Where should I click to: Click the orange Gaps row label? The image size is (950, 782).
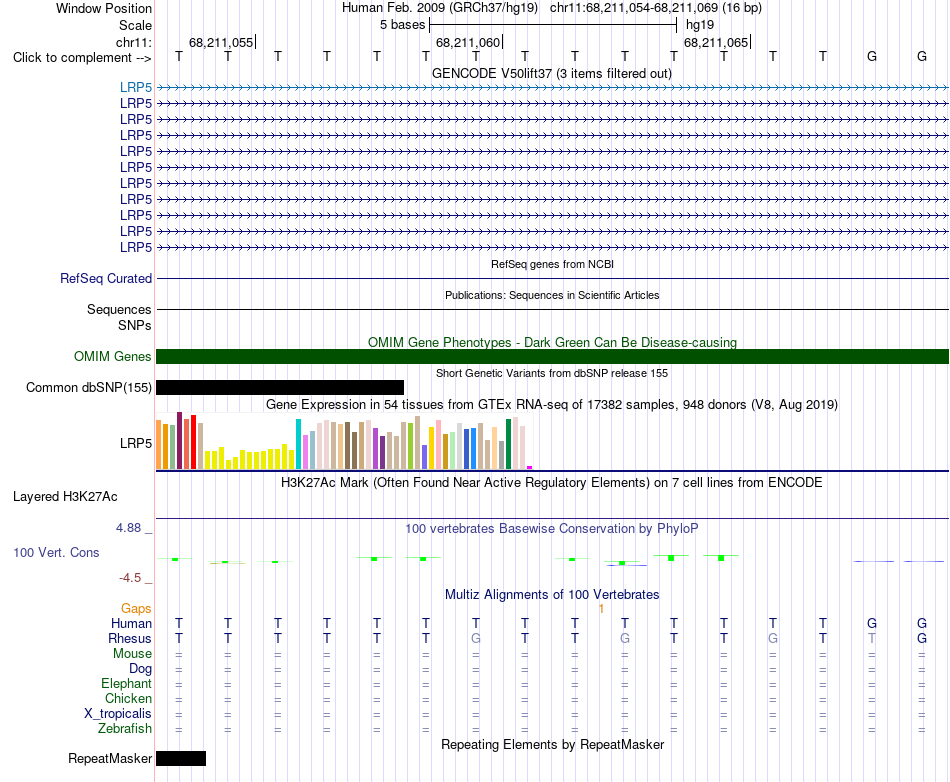[136, 608]
